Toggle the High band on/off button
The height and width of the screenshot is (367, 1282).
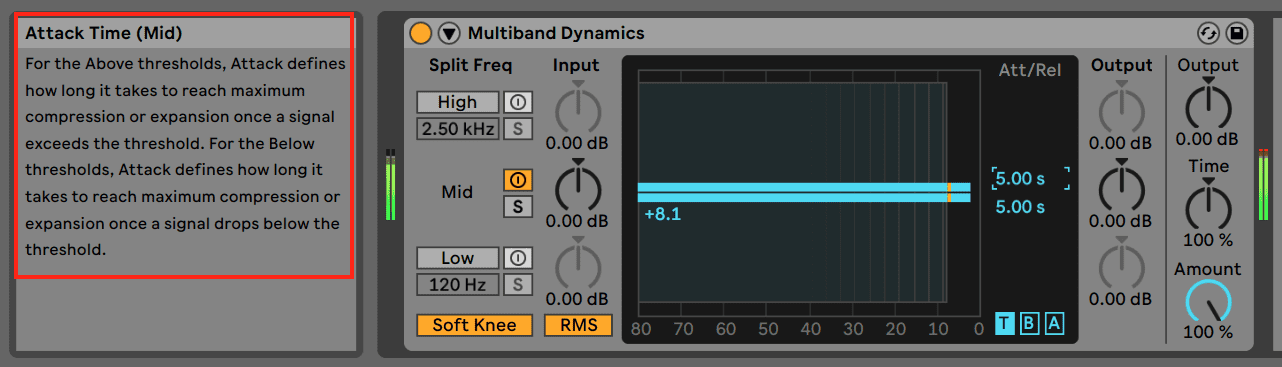click(x=458, y=102)
